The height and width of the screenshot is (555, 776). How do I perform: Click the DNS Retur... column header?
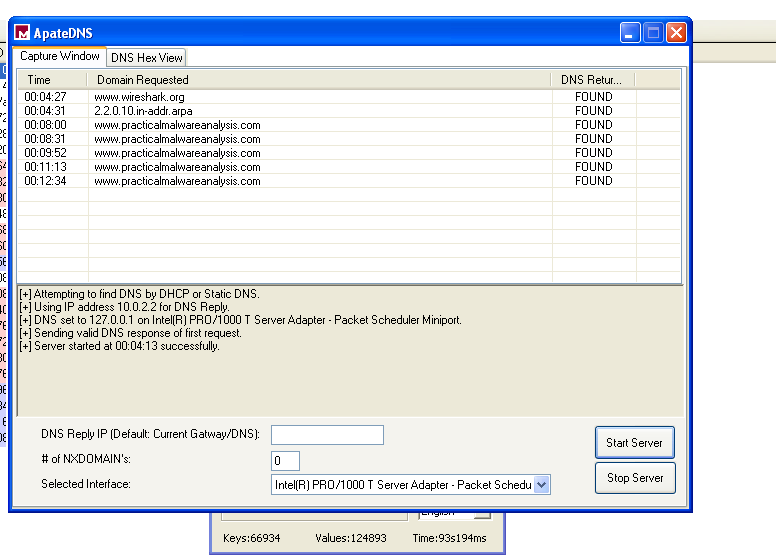coord(593,80)
